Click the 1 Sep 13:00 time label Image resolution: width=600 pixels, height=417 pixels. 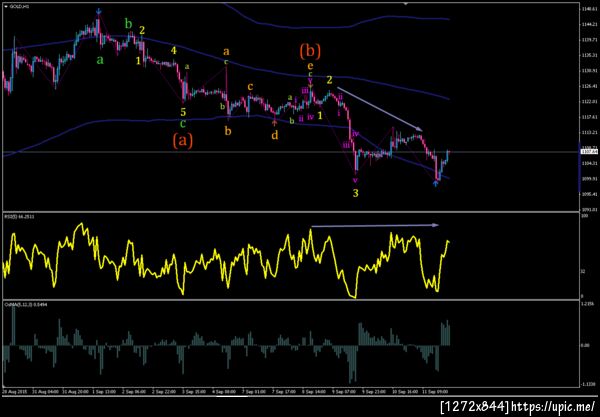pyautogui.click(x=104, y=392)
